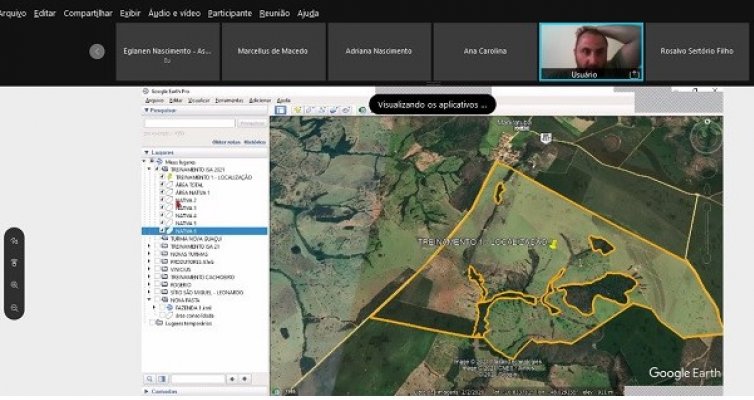Expand the TREINAMENTO CACHOEIRO folder
Screen dimensions: 754x400
click(x=151, y=275)
